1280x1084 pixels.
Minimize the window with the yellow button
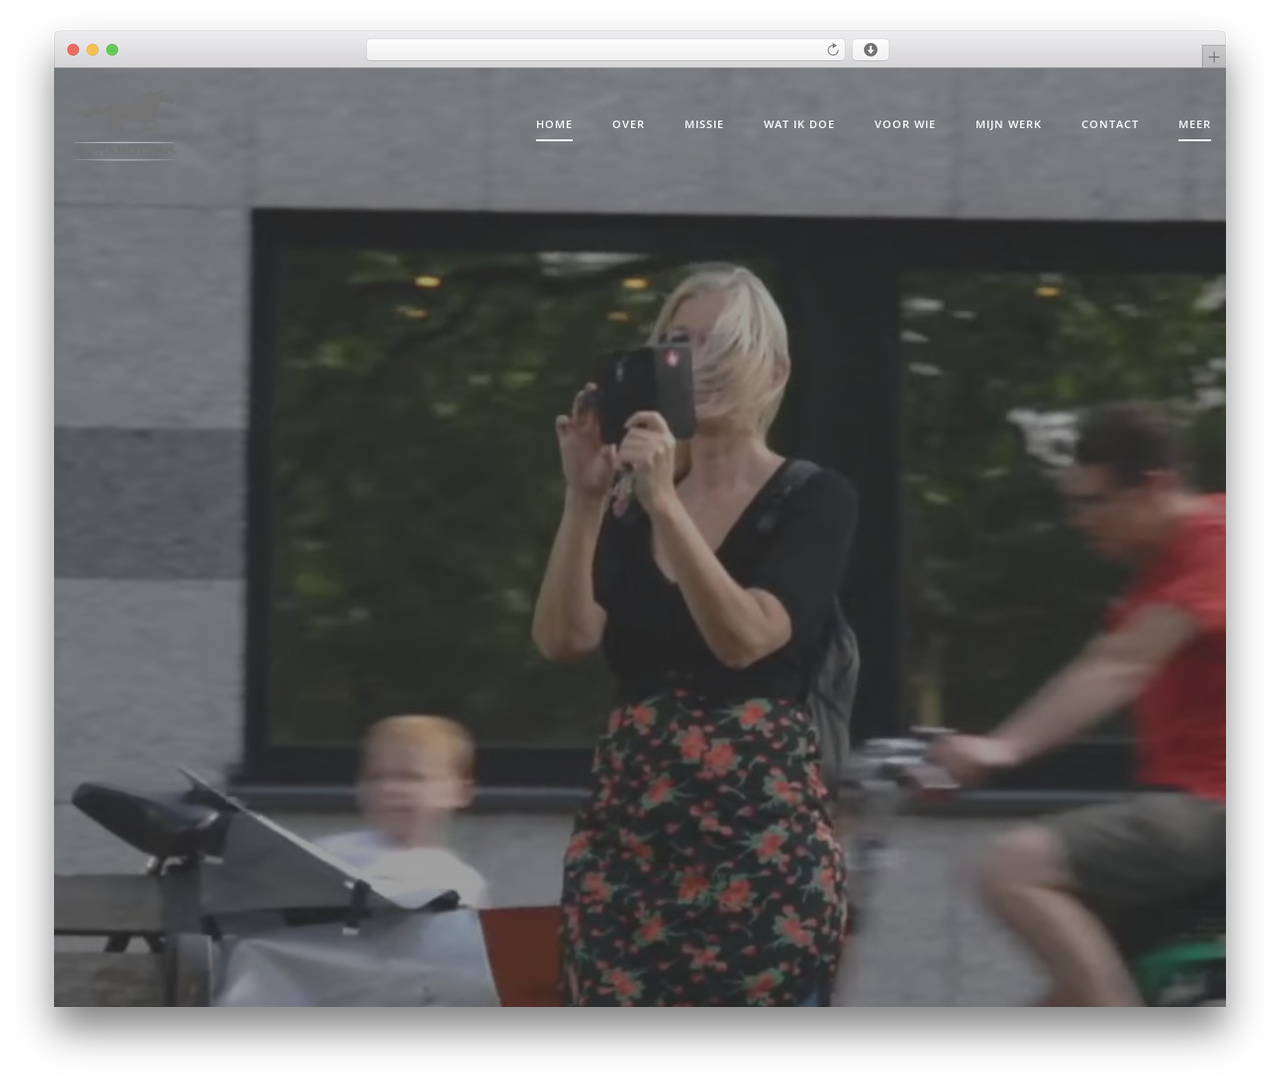(92, 50)
